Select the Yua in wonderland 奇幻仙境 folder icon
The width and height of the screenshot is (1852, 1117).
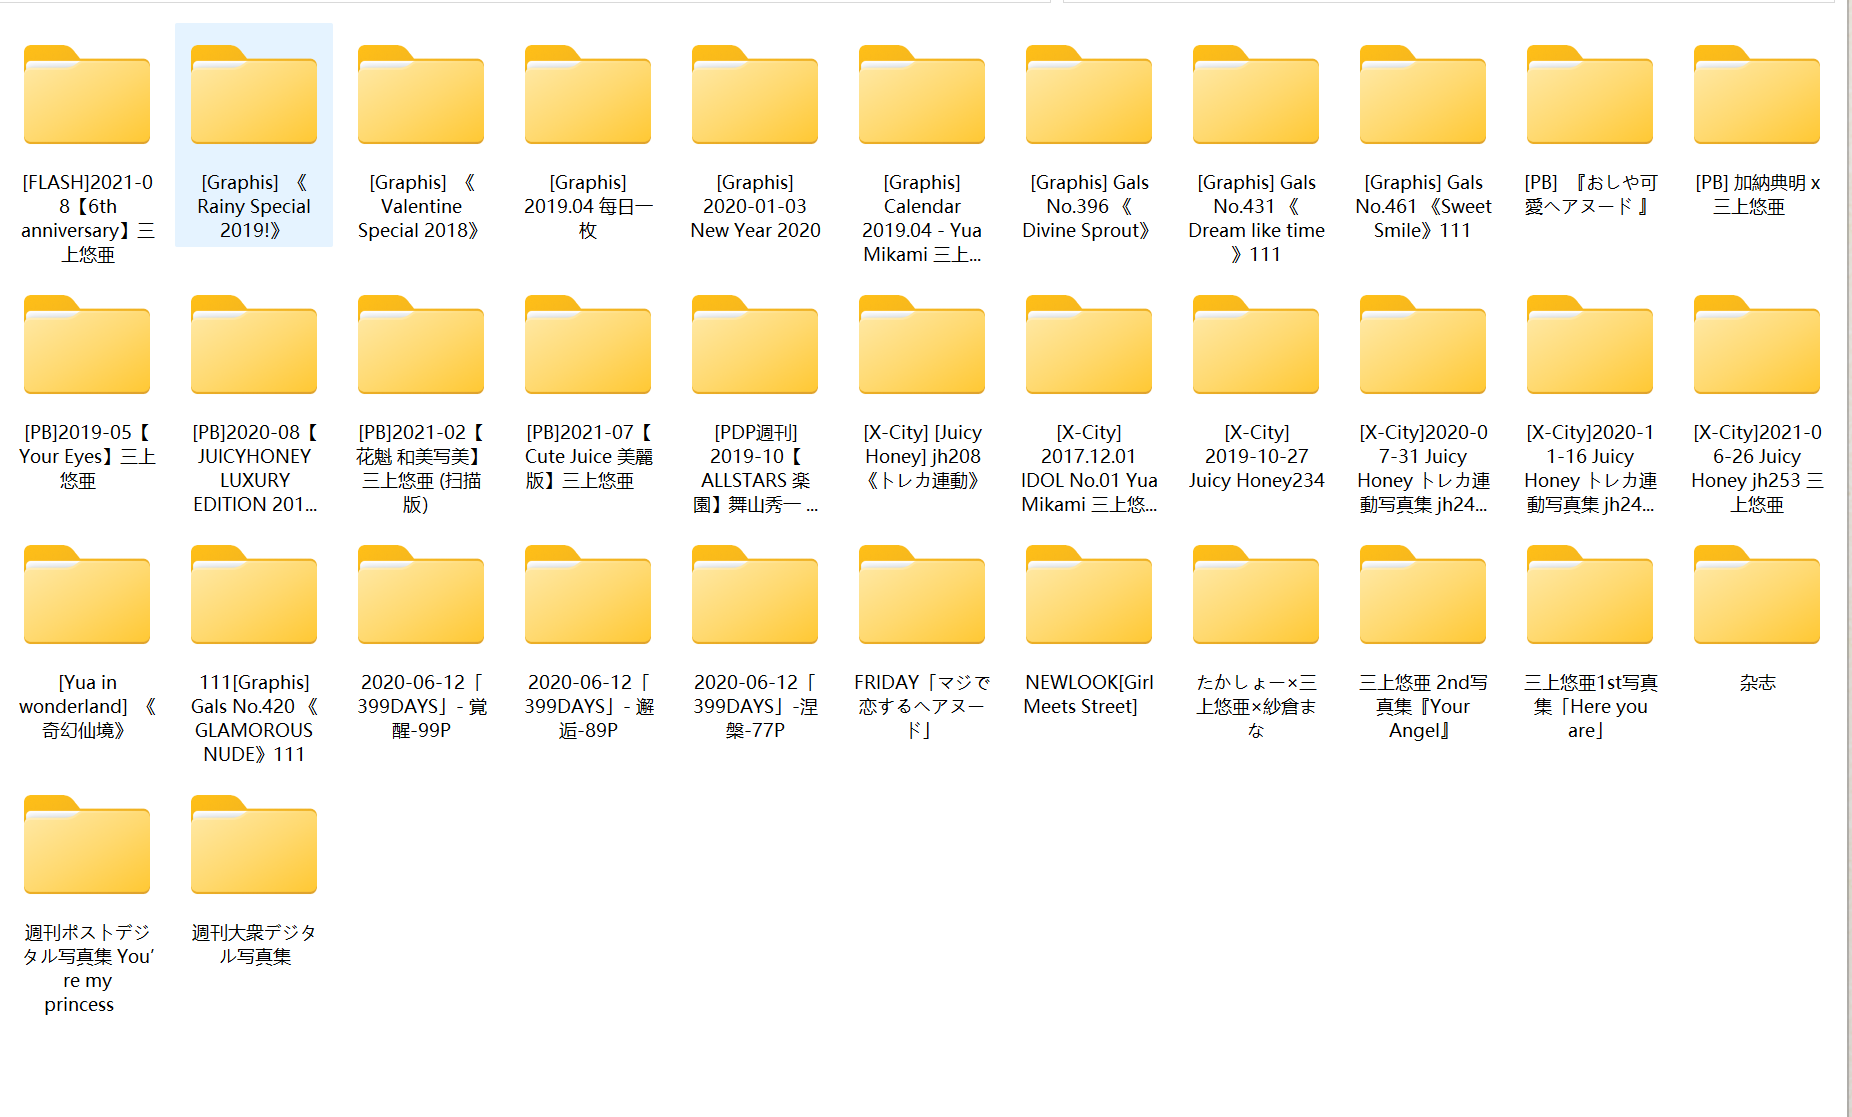87,595
